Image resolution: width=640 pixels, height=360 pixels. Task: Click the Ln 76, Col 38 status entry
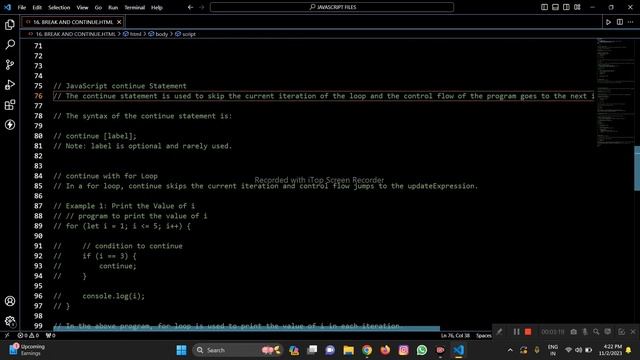coord(455,336)
